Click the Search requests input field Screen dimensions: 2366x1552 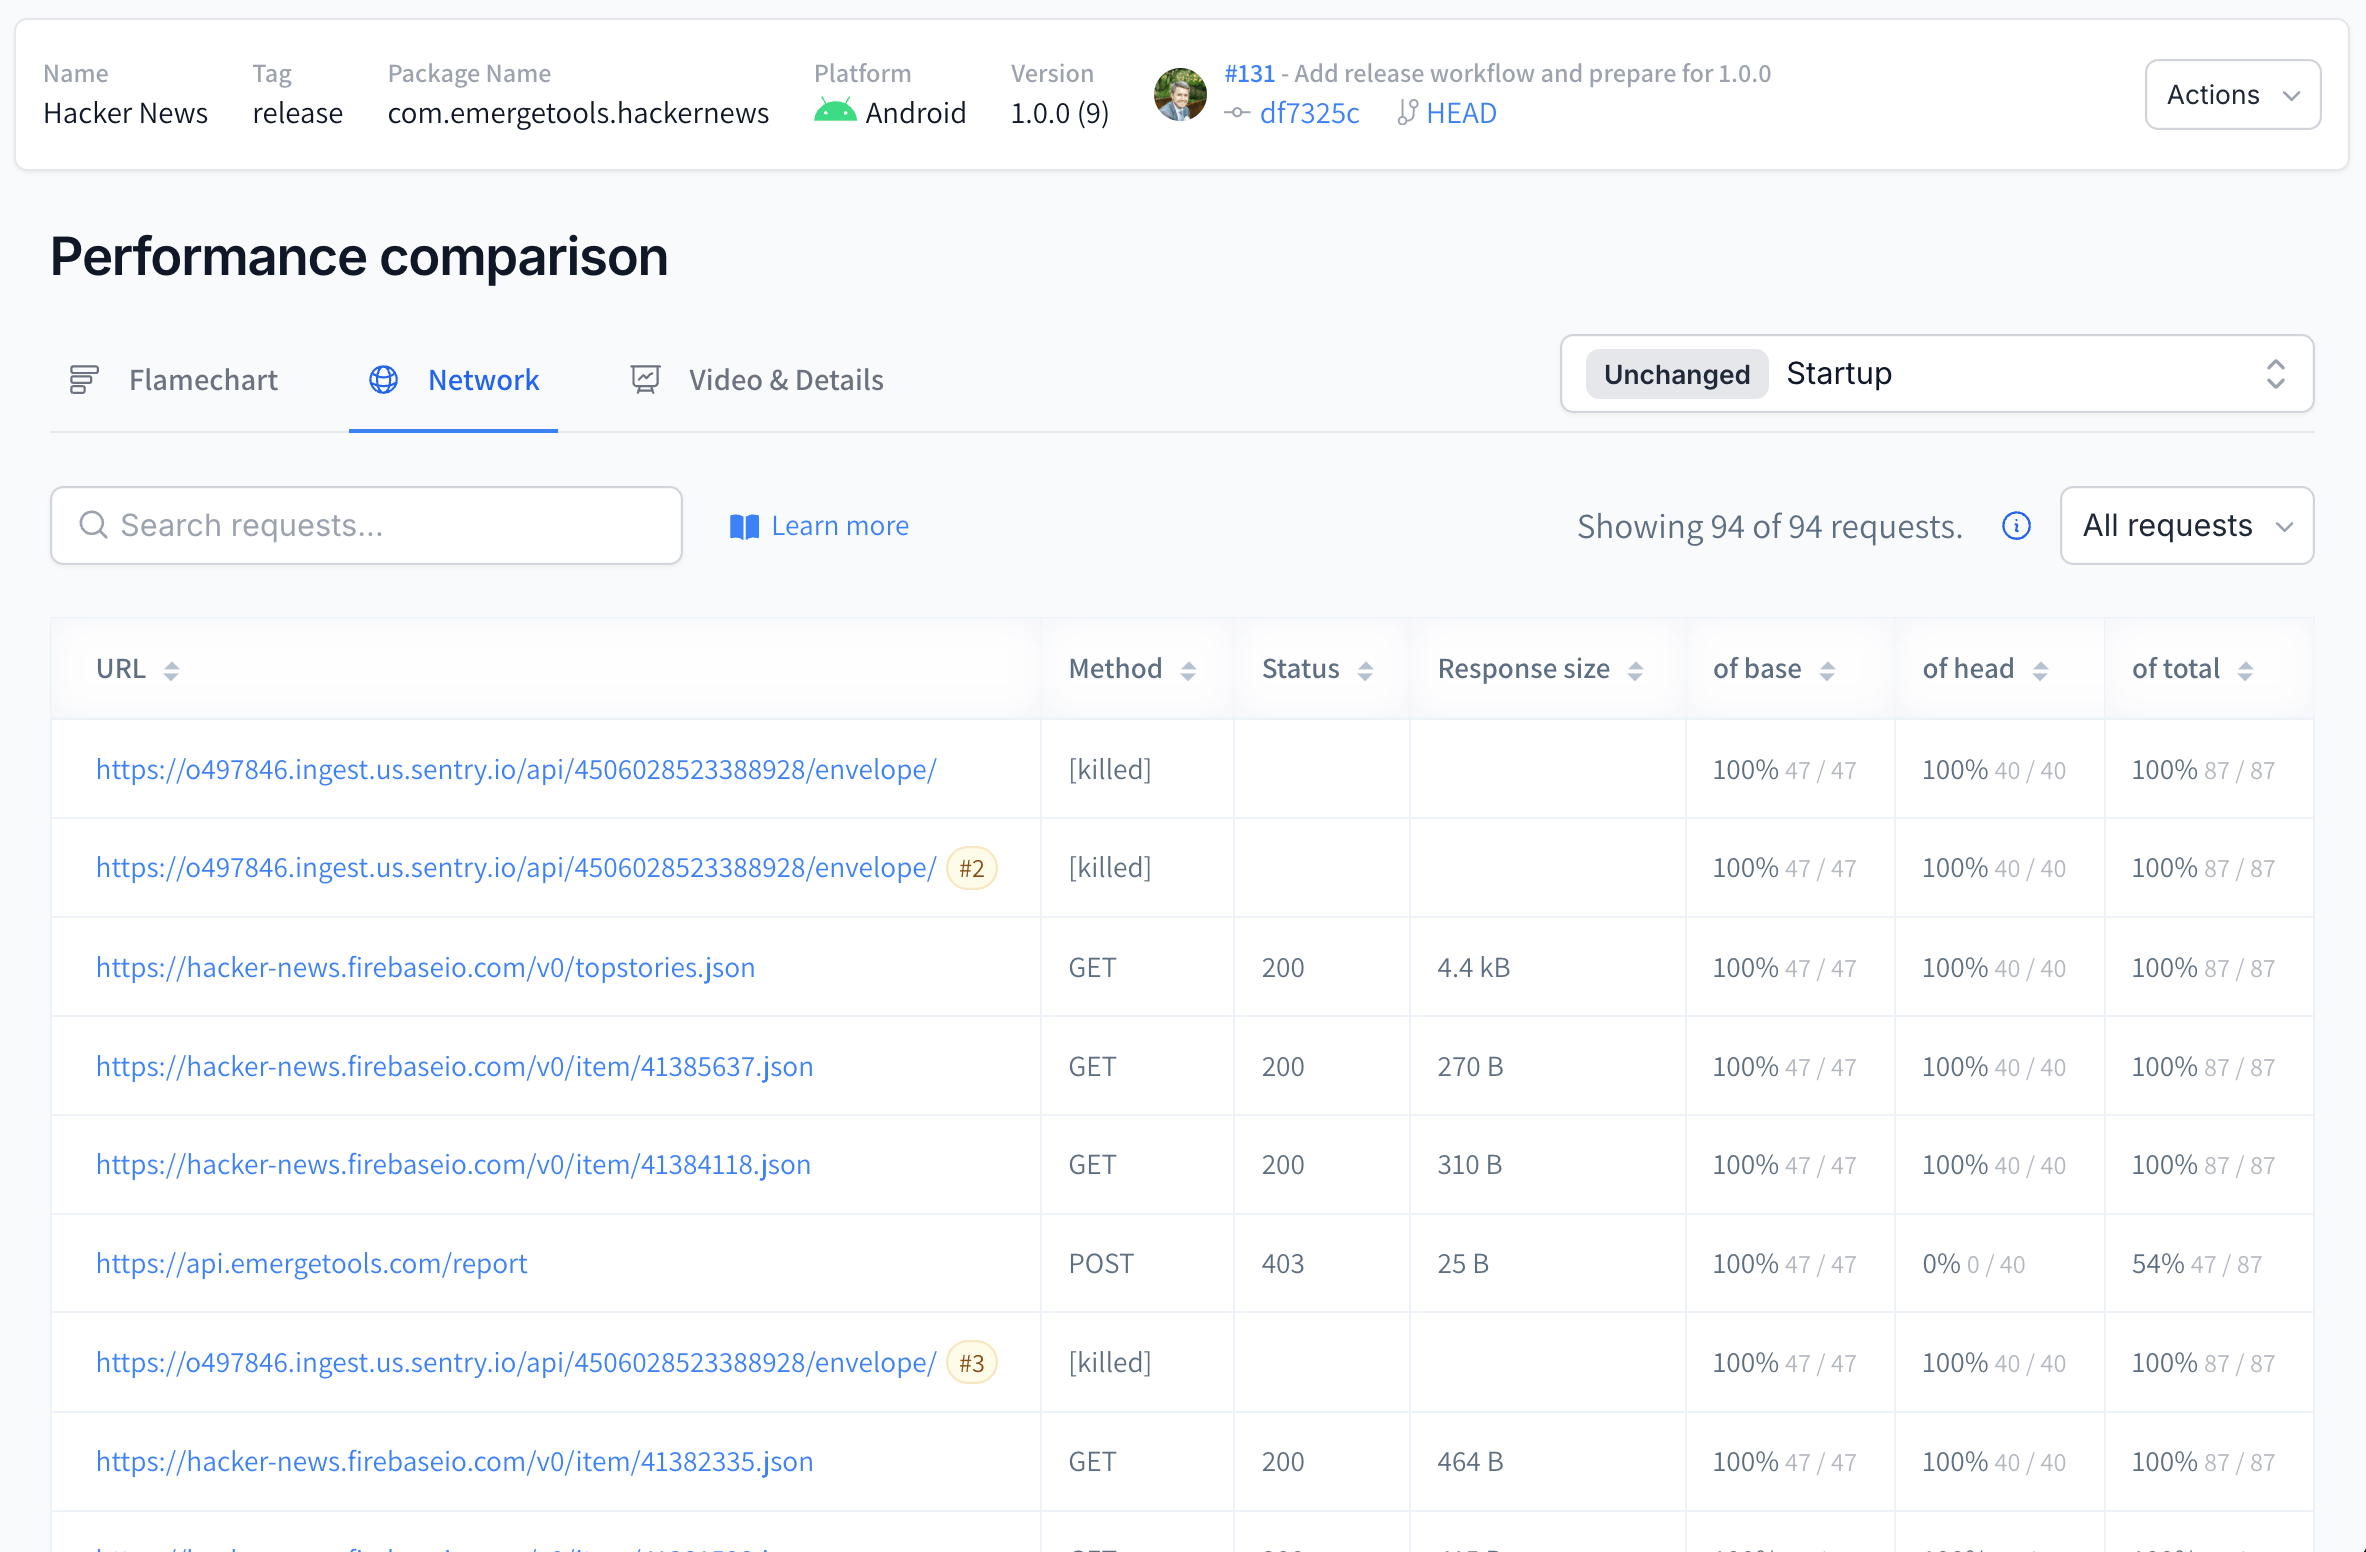[366, 524]
